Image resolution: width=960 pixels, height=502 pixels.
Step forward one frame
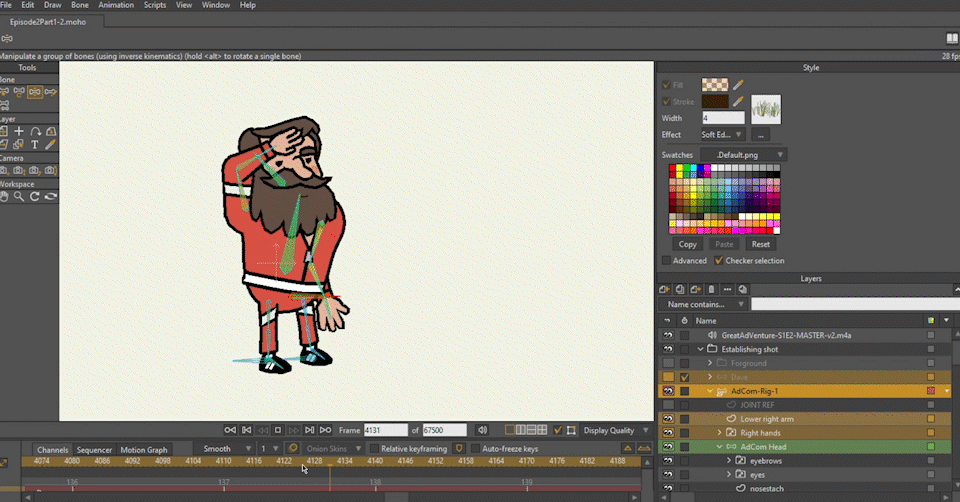pyautogui.click(x=293, y=430)
